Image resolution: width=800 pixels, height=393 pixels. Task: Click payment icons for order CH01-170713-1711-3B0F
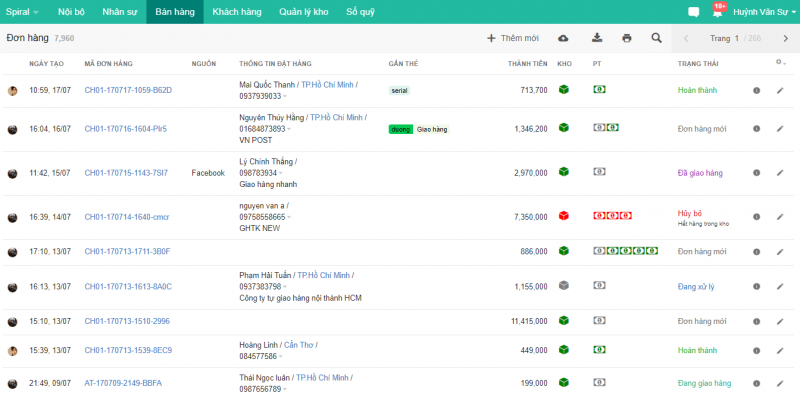(626, 251)
